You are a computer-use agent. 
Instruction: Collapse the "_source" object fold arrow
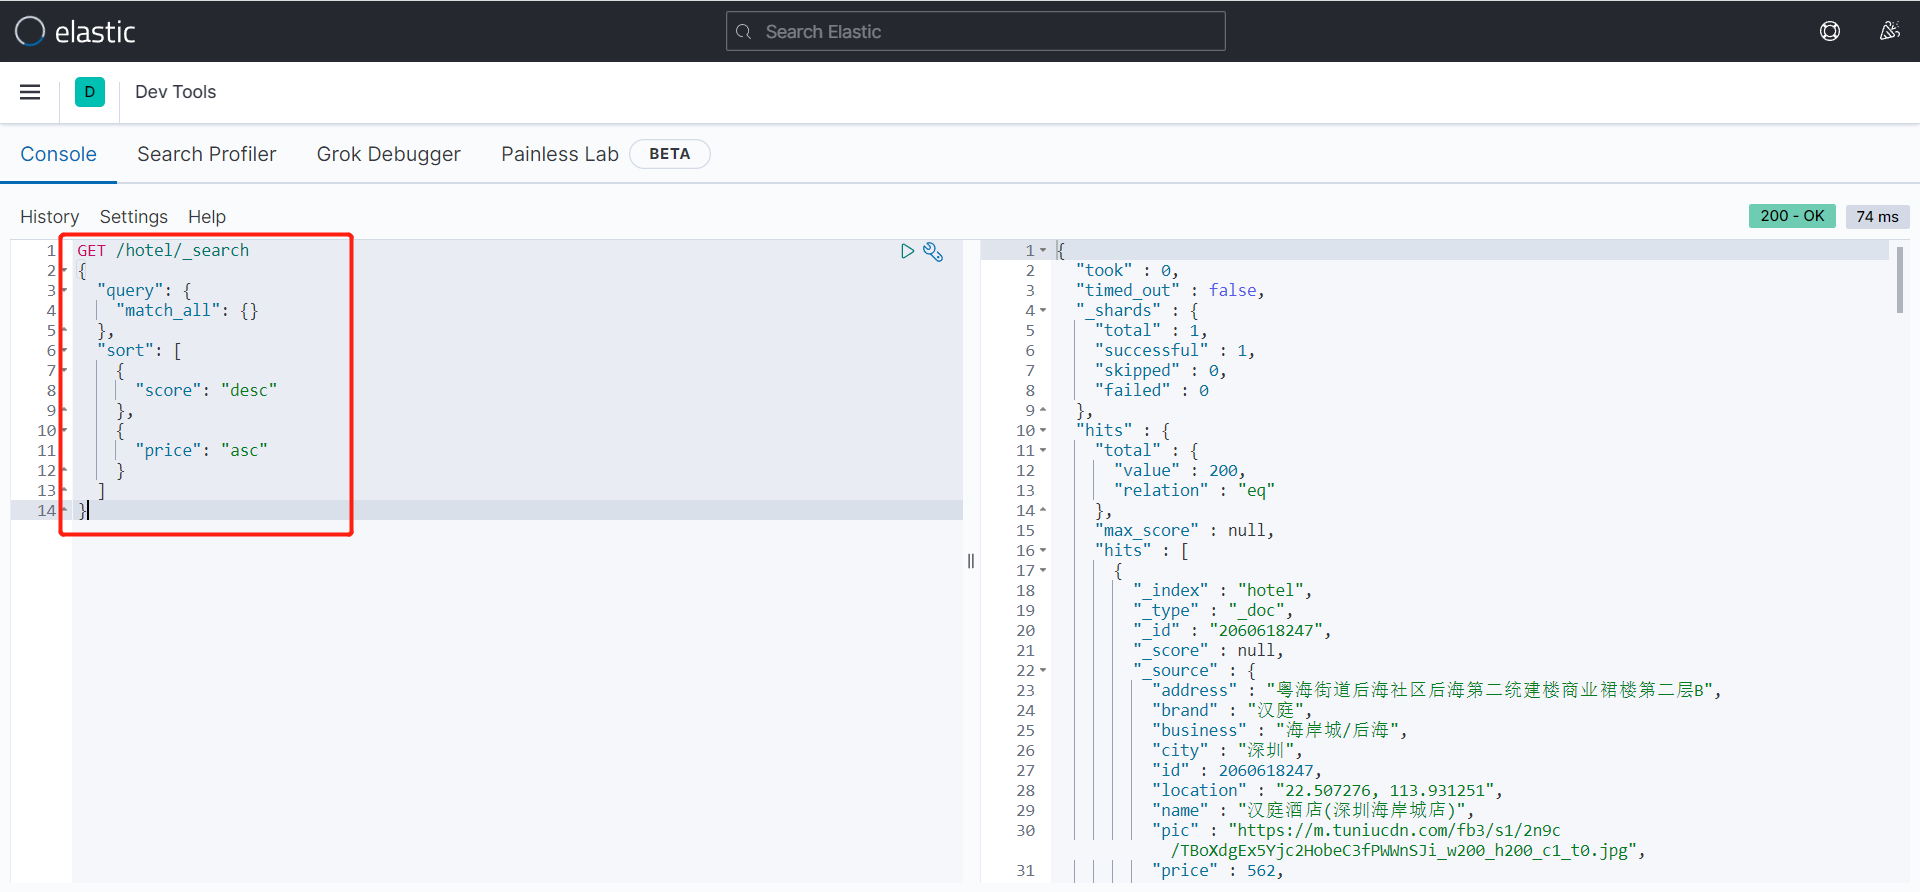[x=1043, y=671]
